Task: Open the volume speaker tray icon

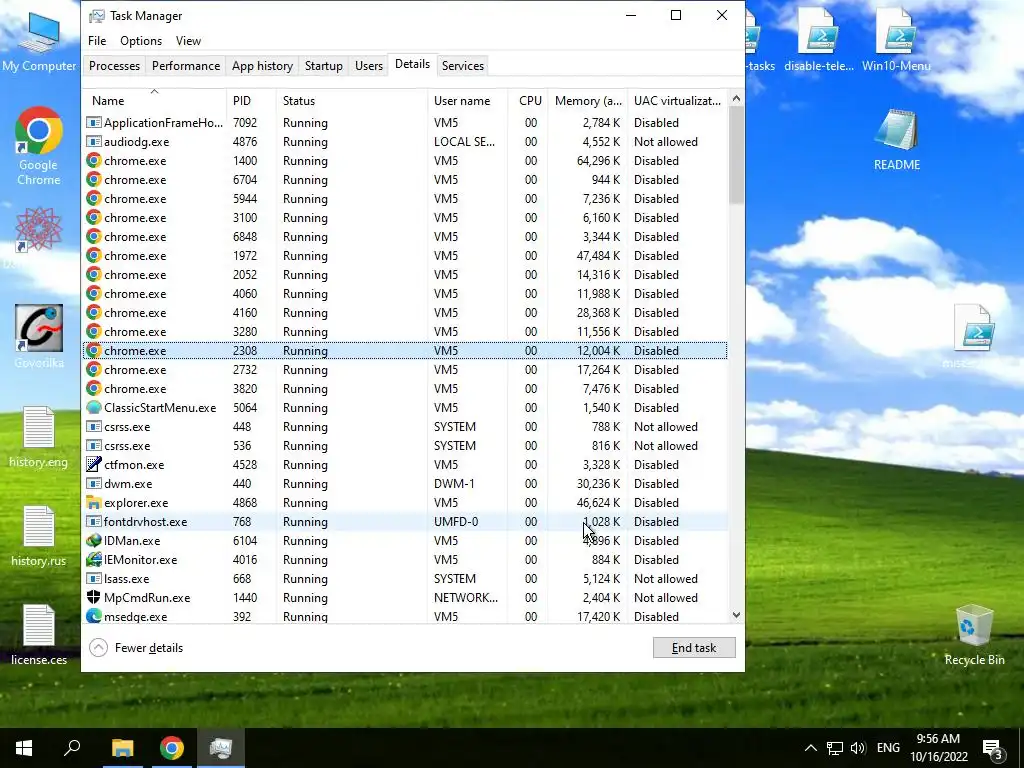Action: (x=858, y=748)
